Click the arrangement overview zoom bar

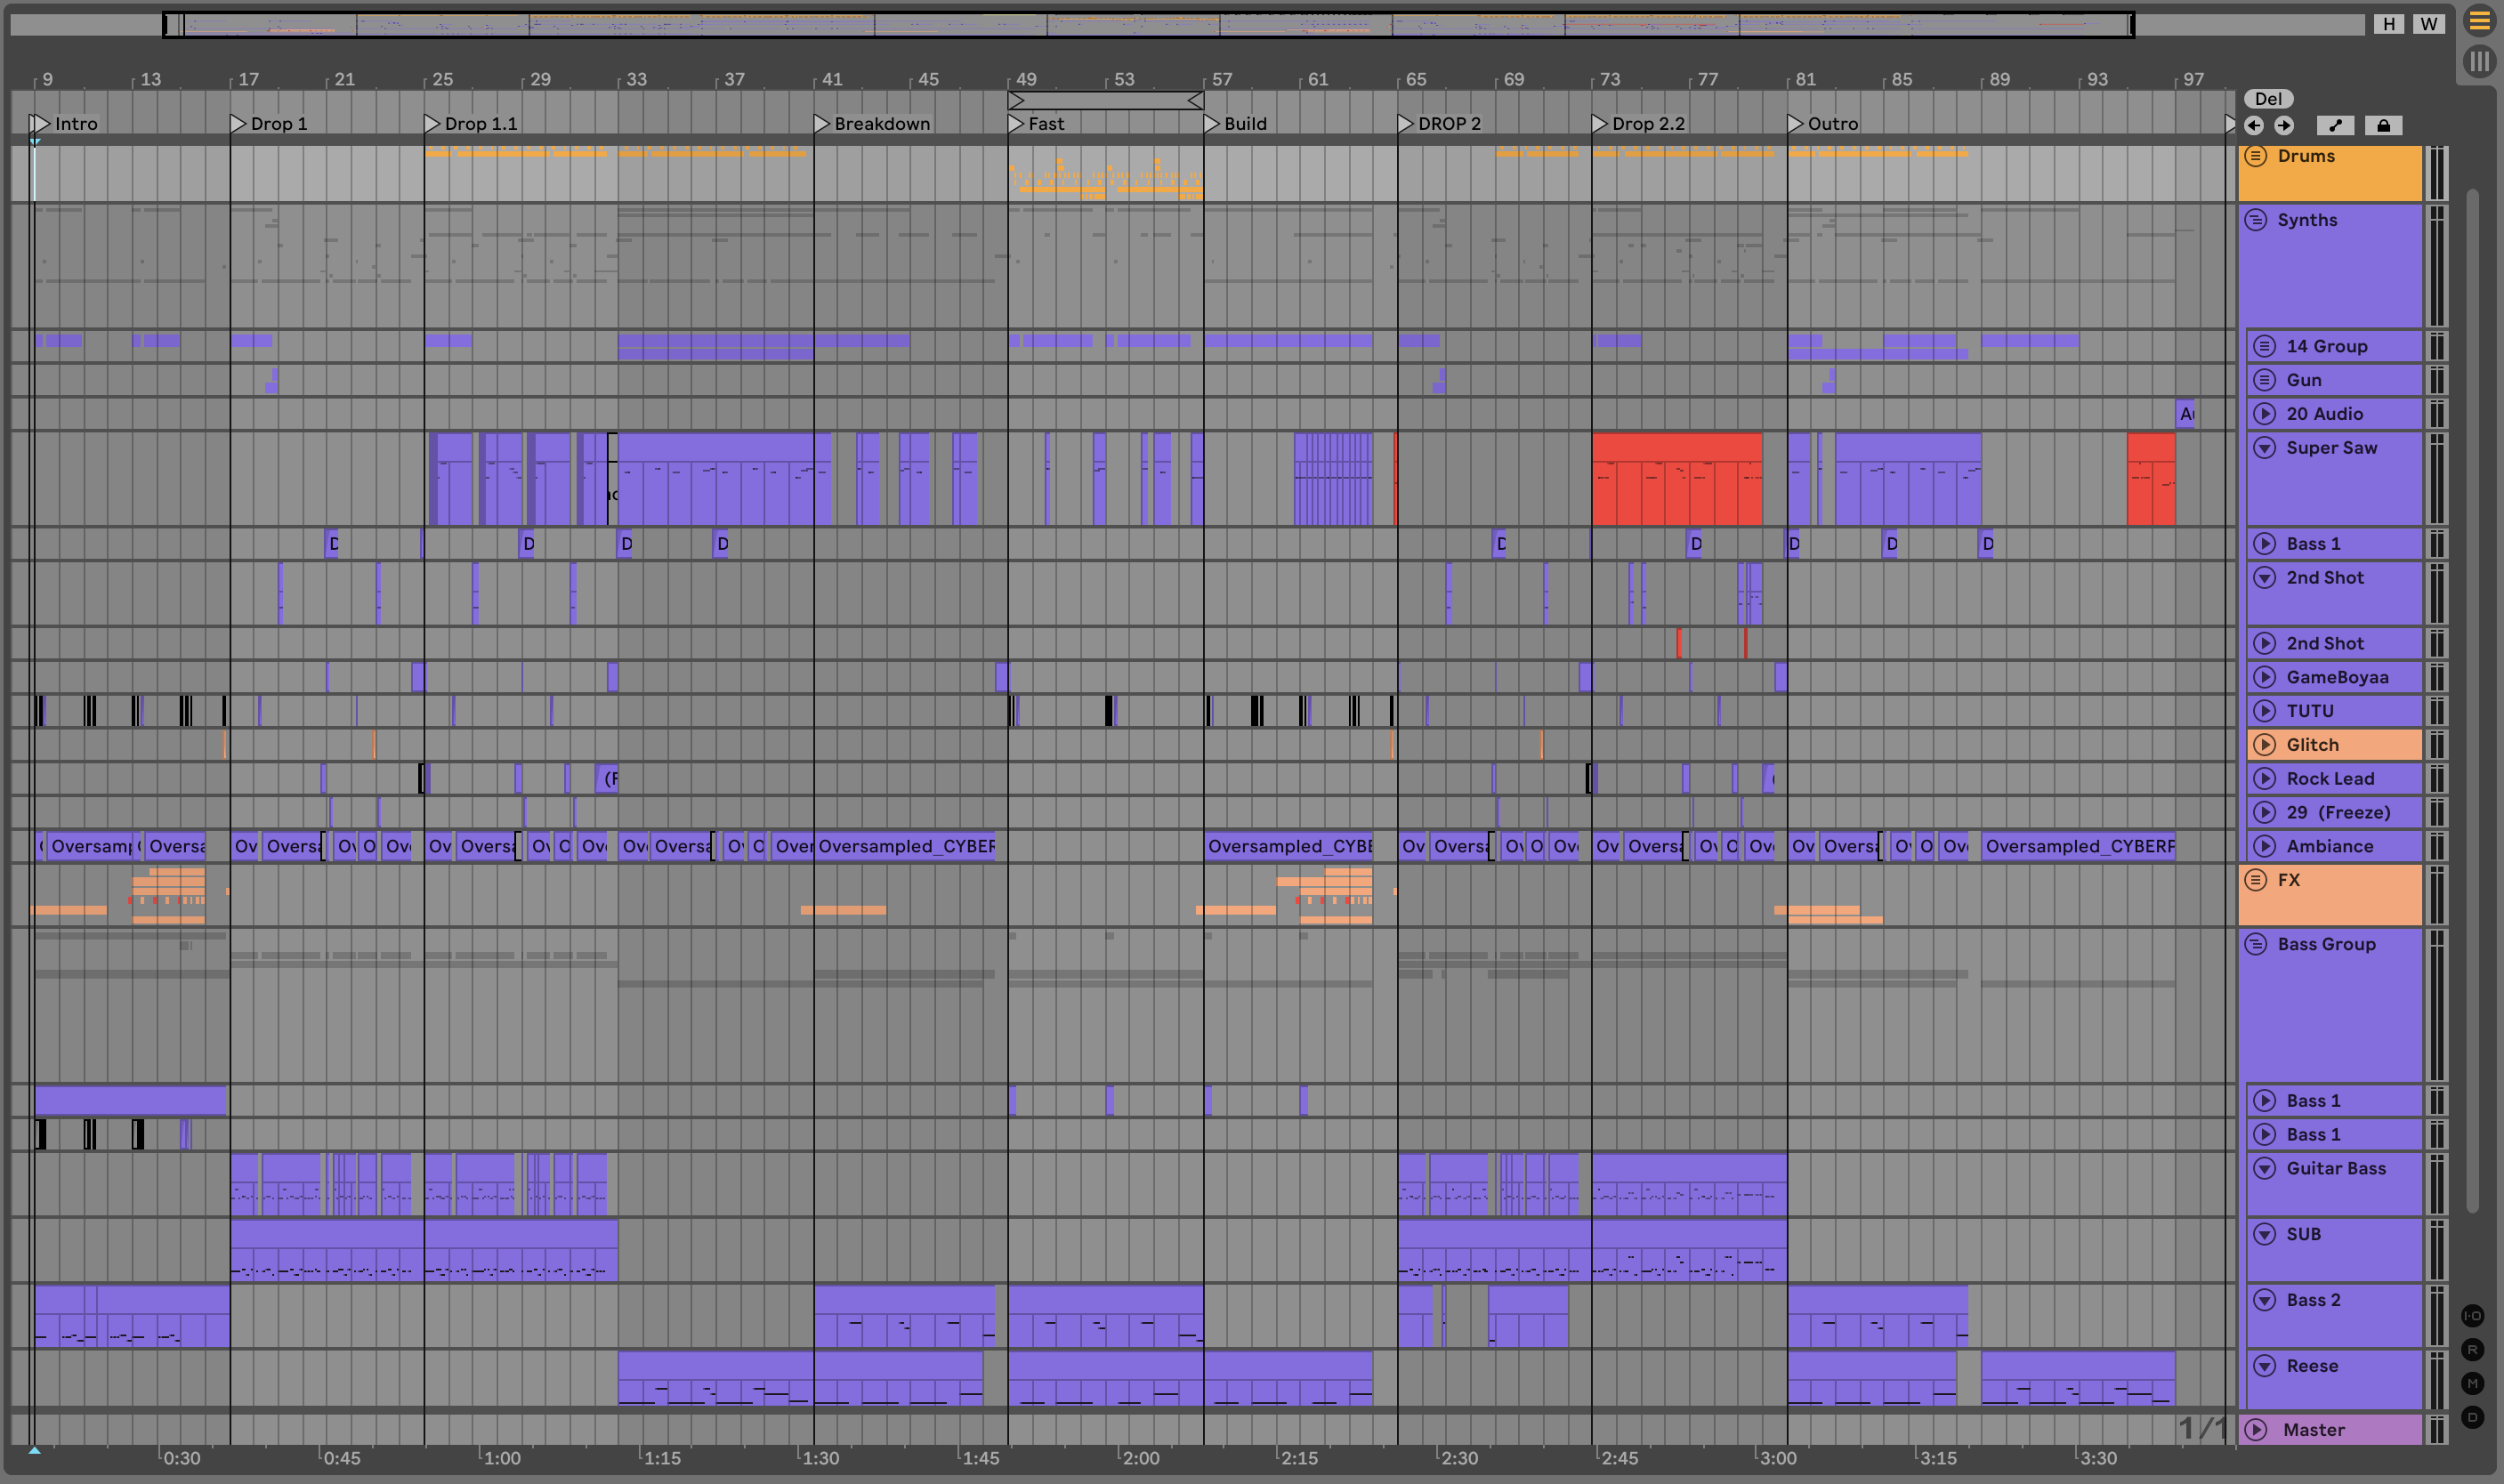click(x=1148, y=25)
